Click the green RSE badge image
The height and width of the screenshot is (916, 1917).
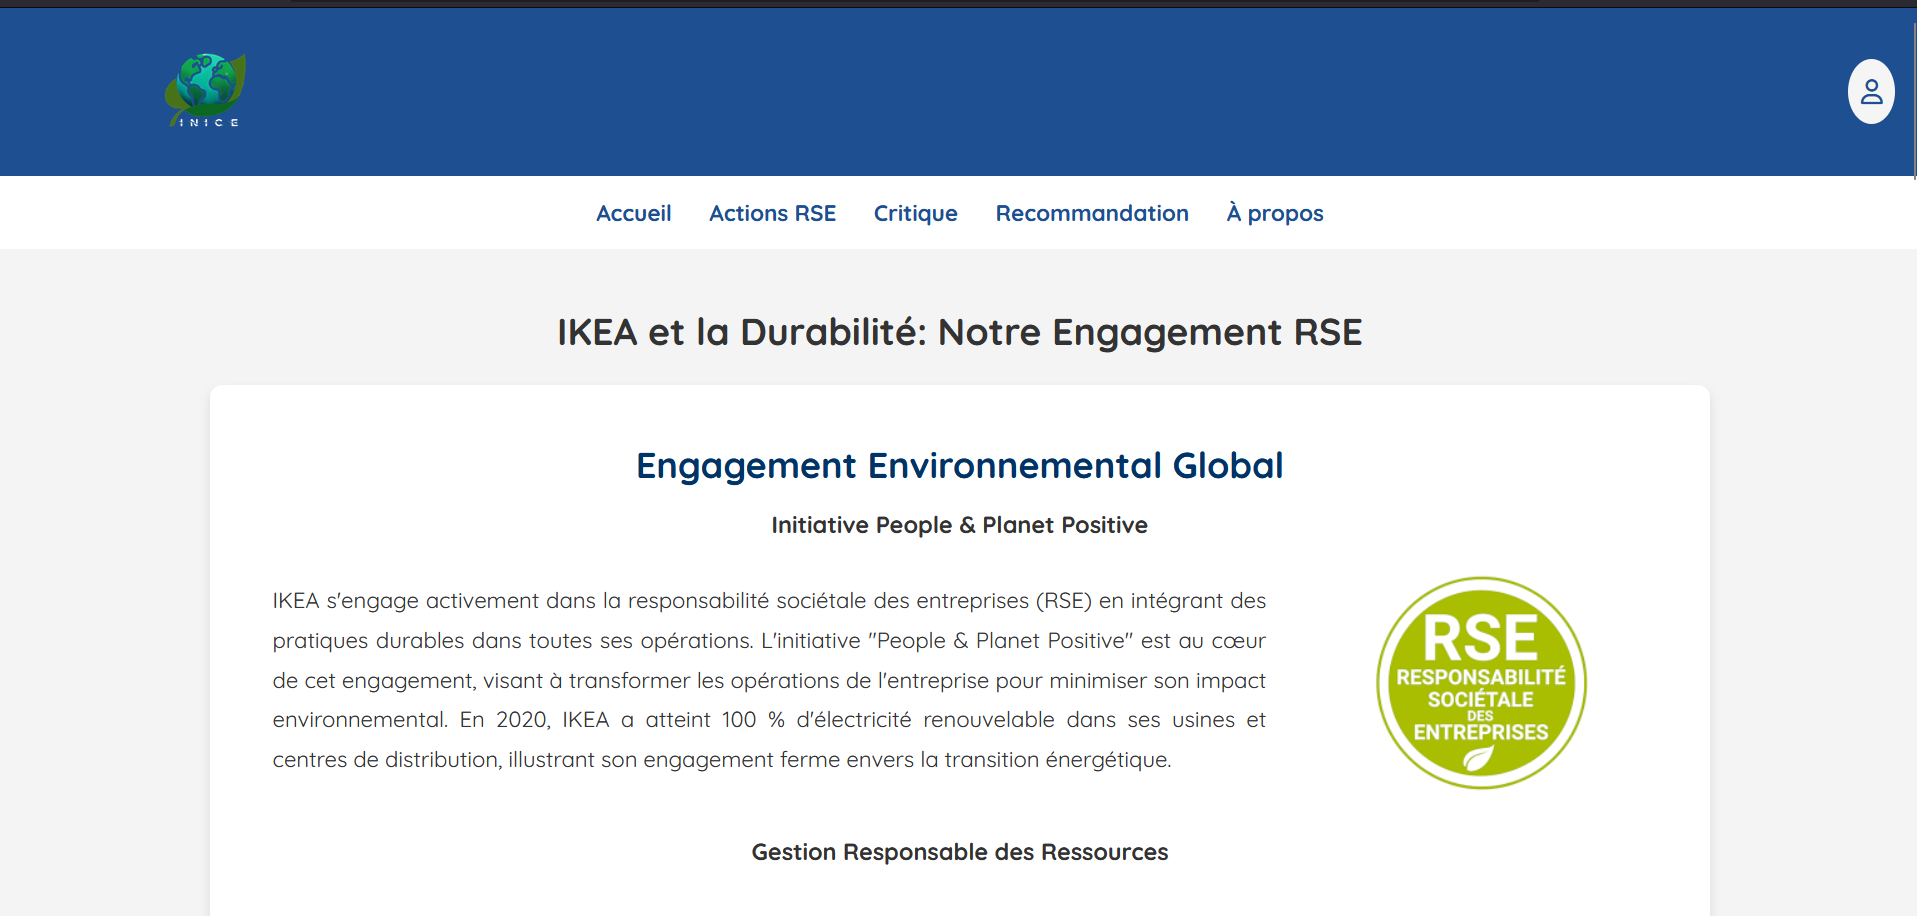1481,683
